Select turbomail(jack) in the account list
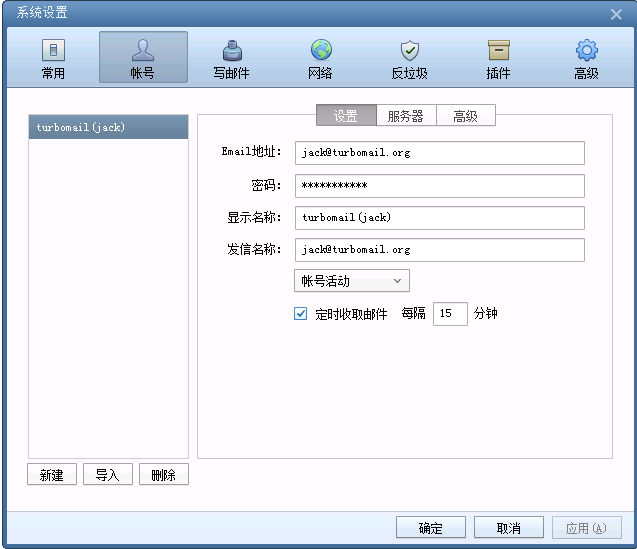 (108, 128)
